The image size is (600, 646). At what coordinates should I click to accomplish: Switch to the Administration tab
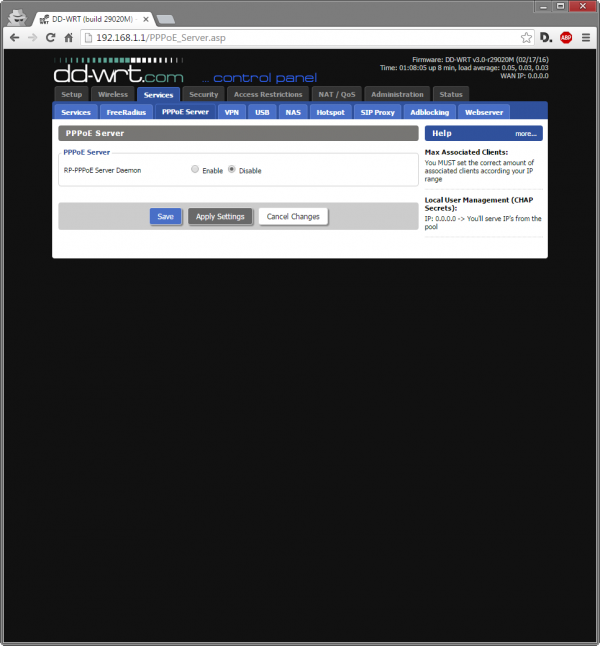(x=397, y=94)
